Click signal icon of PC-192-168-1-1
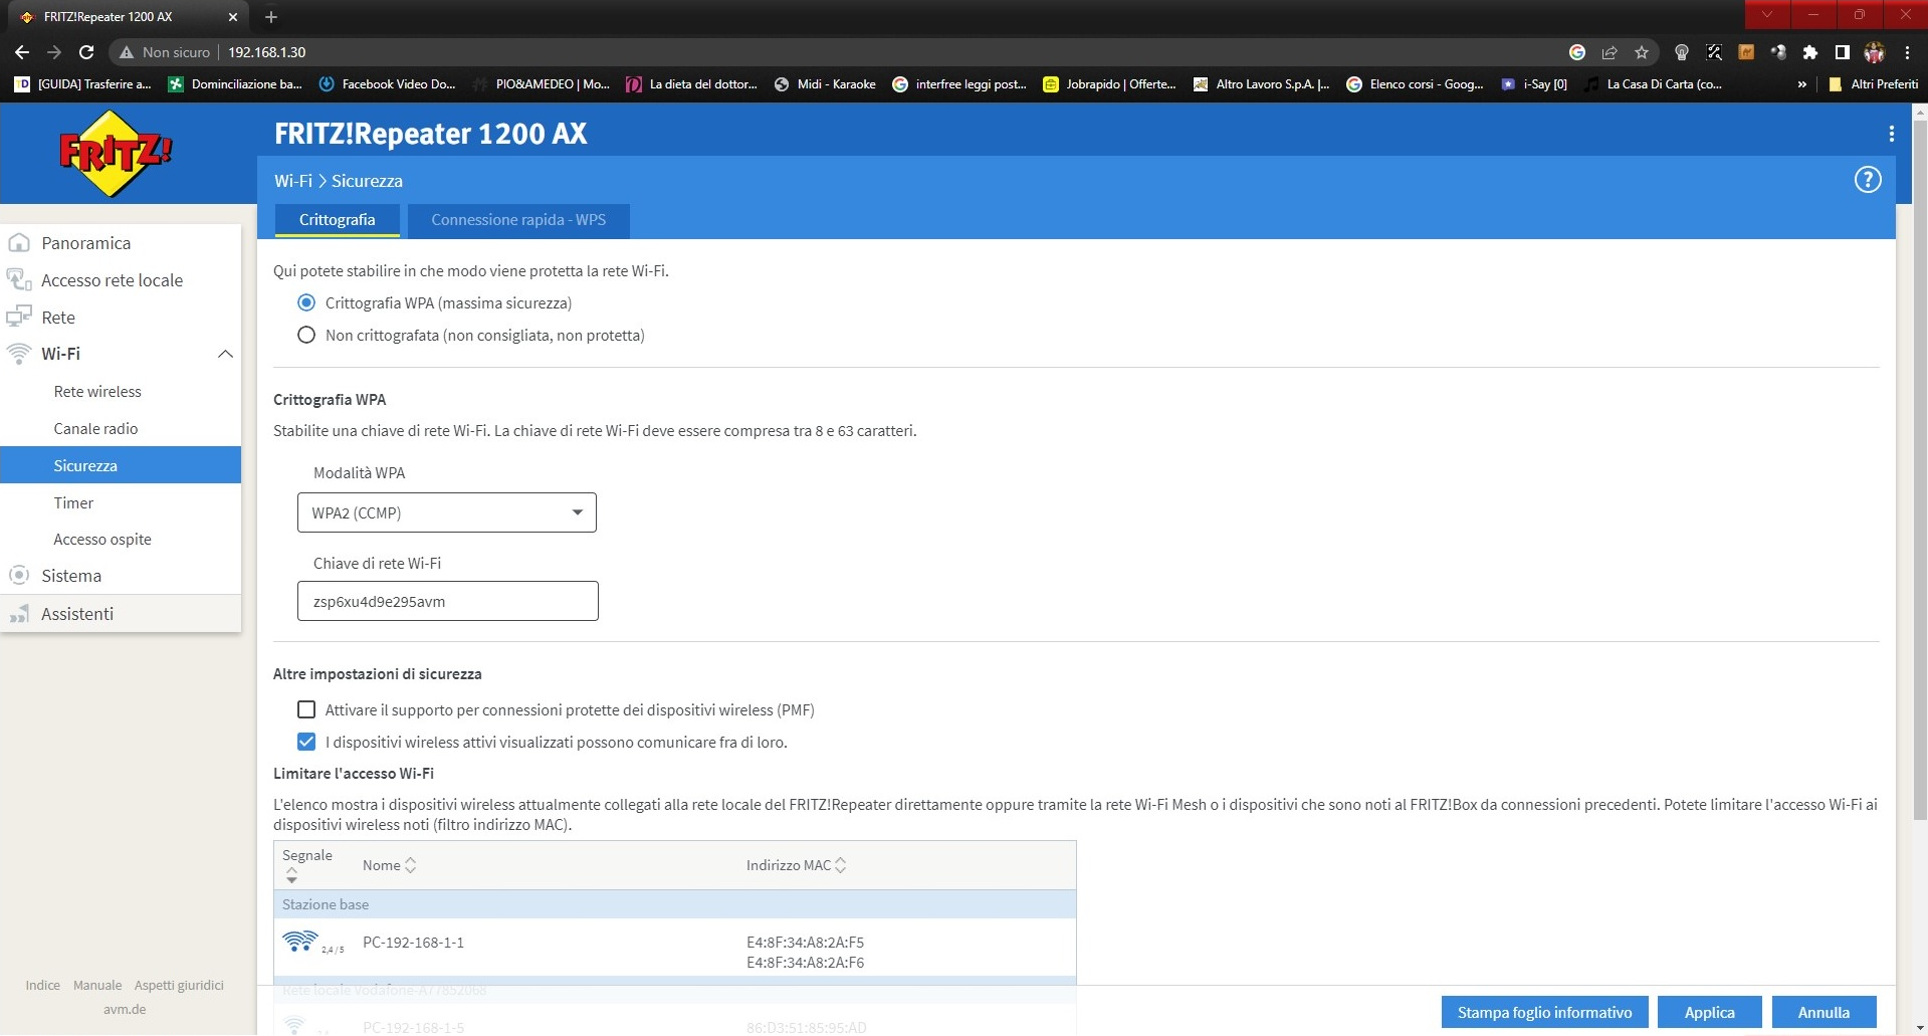1928x1036 pixels. click(x=300, y=942)
